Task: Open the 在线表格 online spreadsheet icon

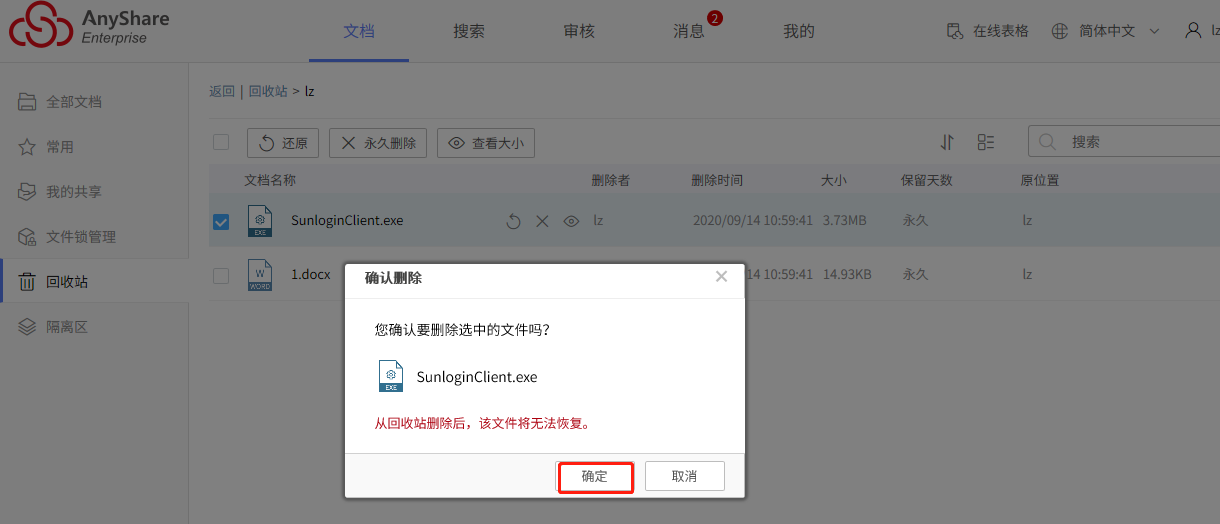Action: tap(955, 31)
